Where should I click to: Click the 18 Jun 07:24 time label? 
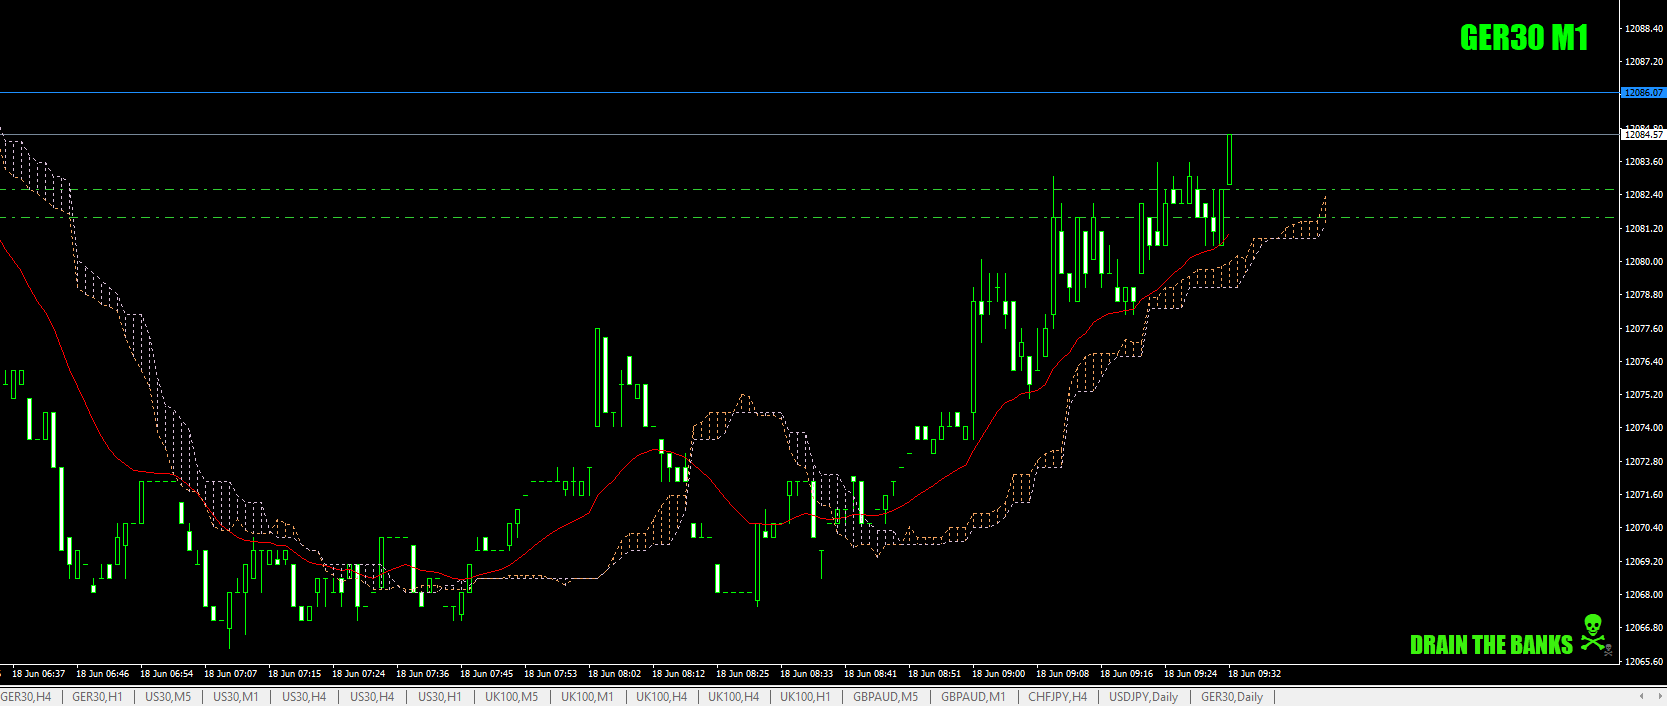pos(358,674)
